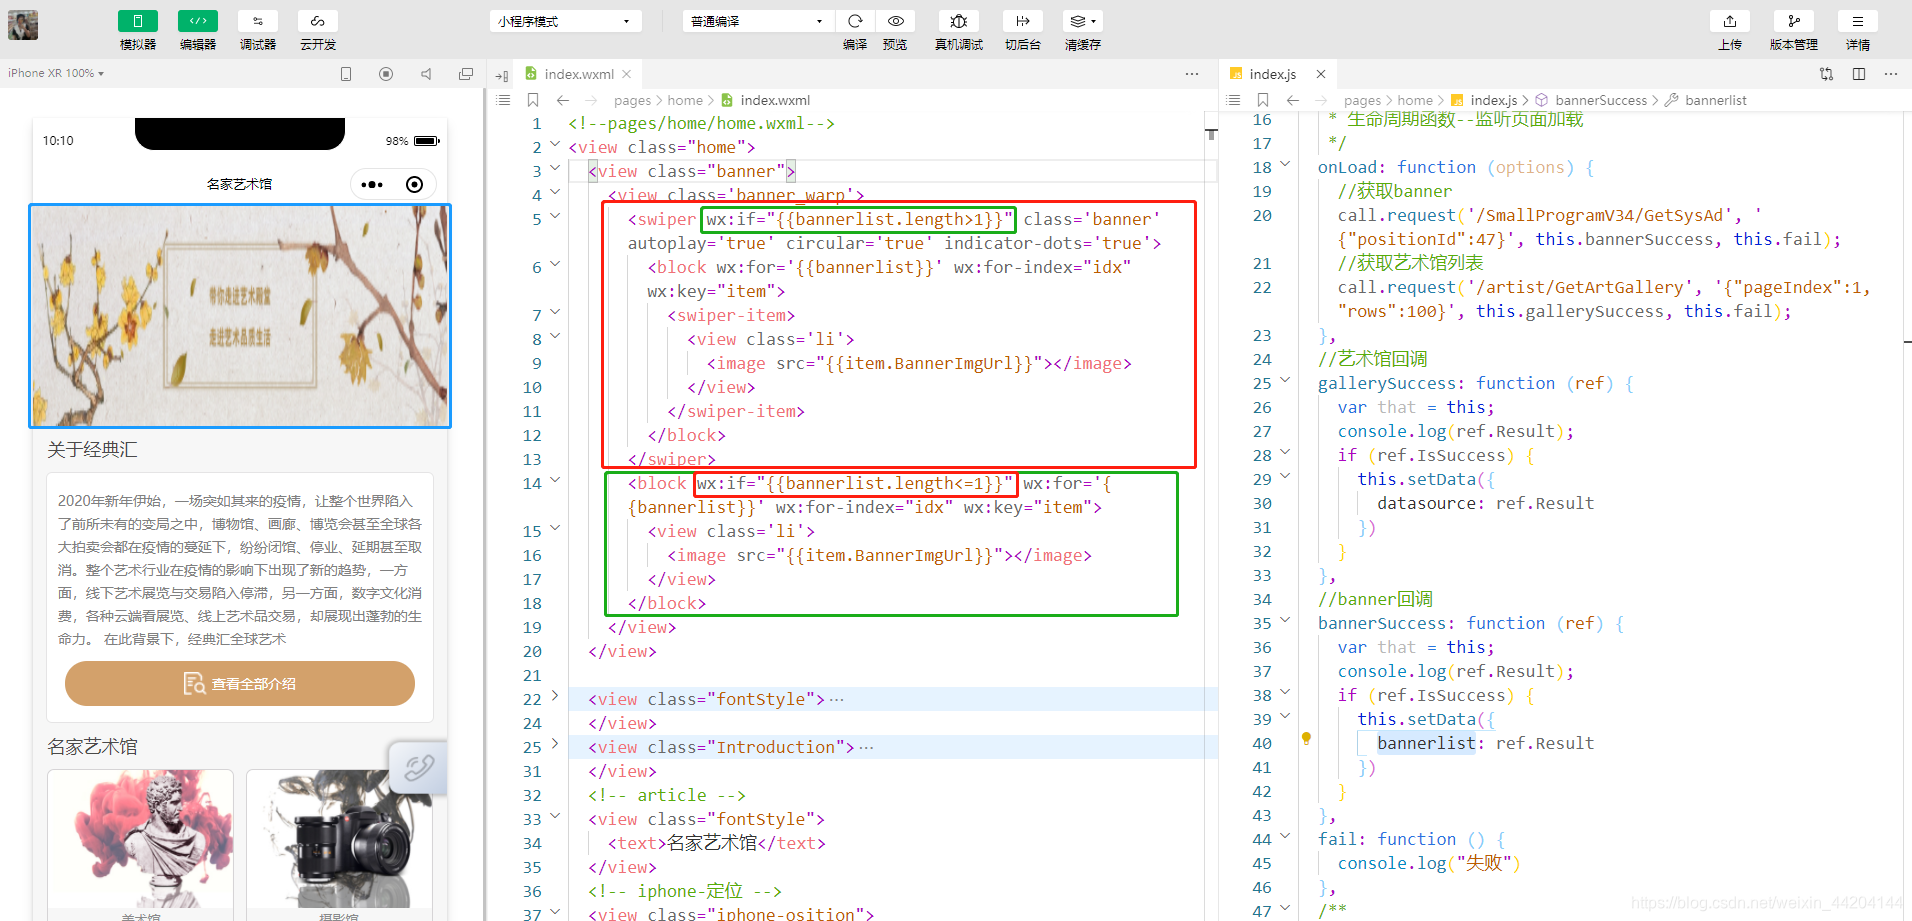Switch to the index.js tab
Screen dimensions: 1912x921
1271,74
